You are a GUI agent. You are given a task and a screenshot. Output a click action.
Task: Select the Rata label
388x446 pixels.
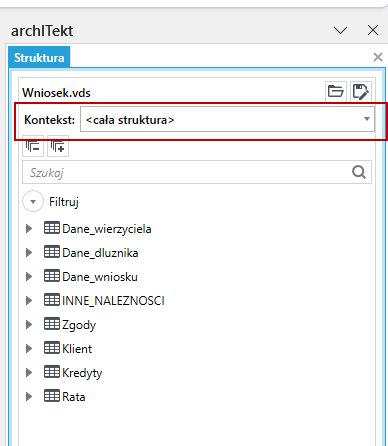point(74,397)
